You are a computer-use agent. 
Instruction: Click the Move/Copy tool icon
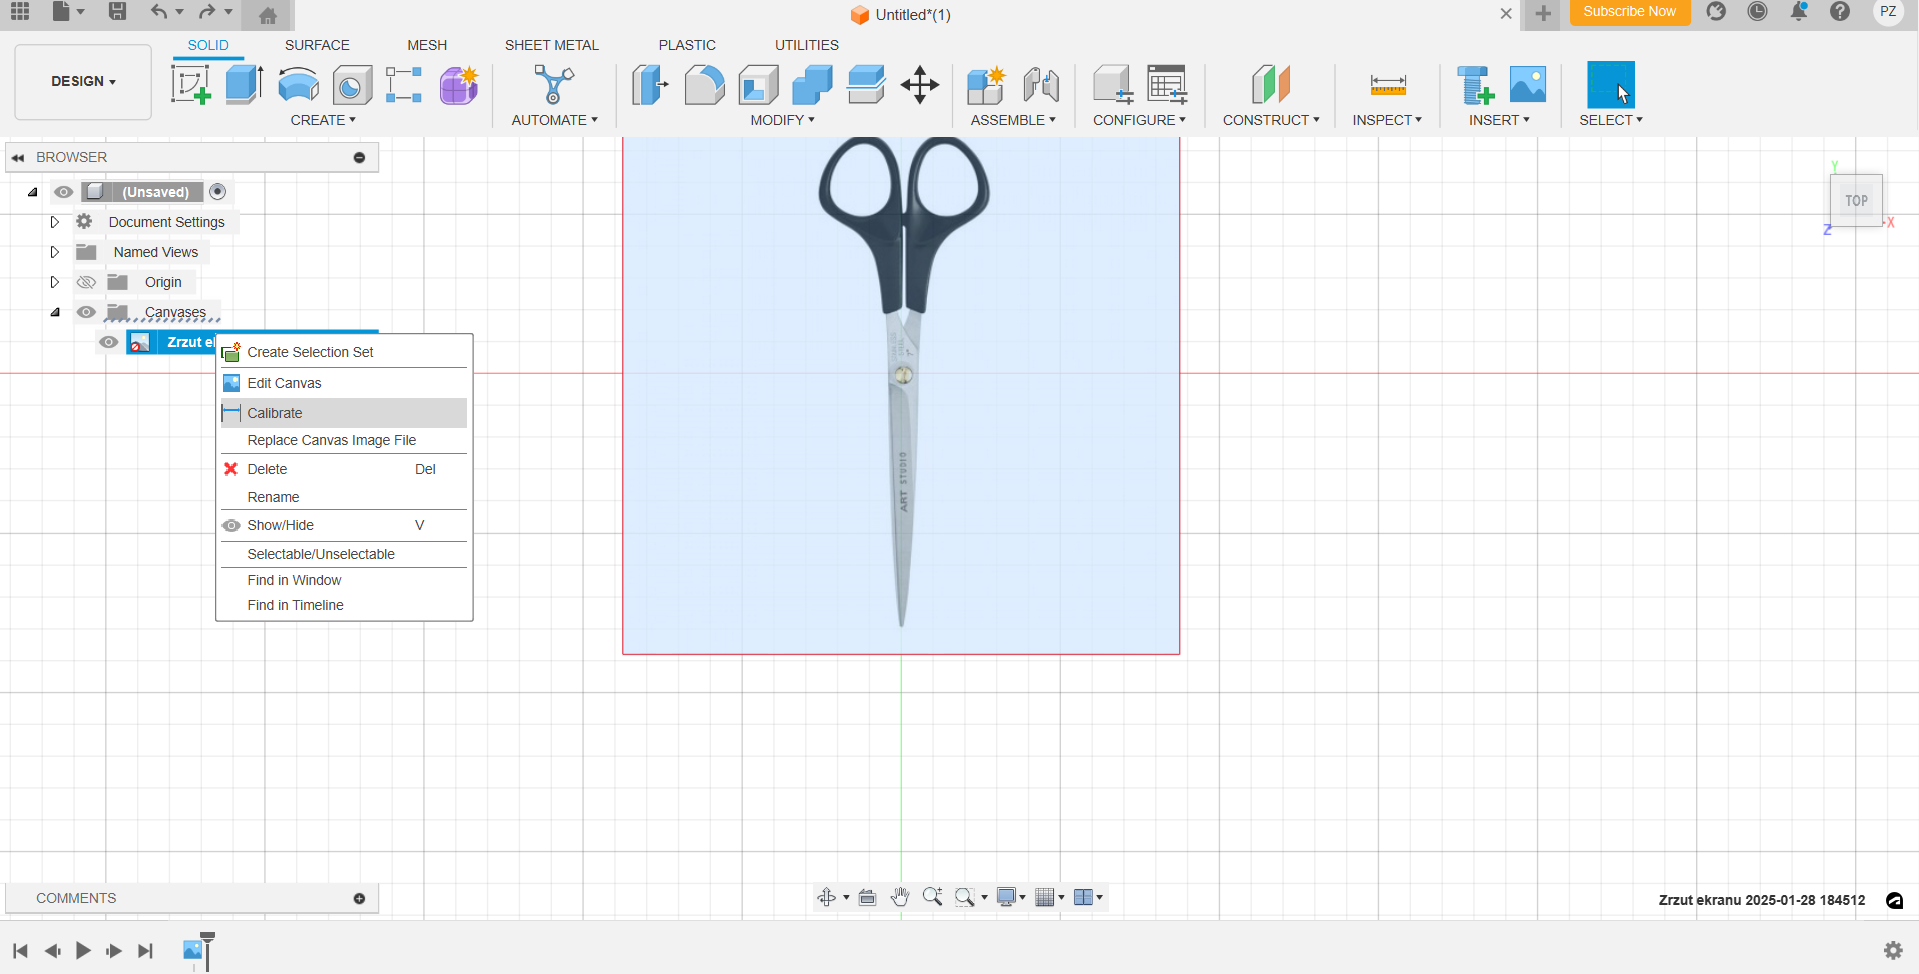pyautogui.click(x=919, y=85)
